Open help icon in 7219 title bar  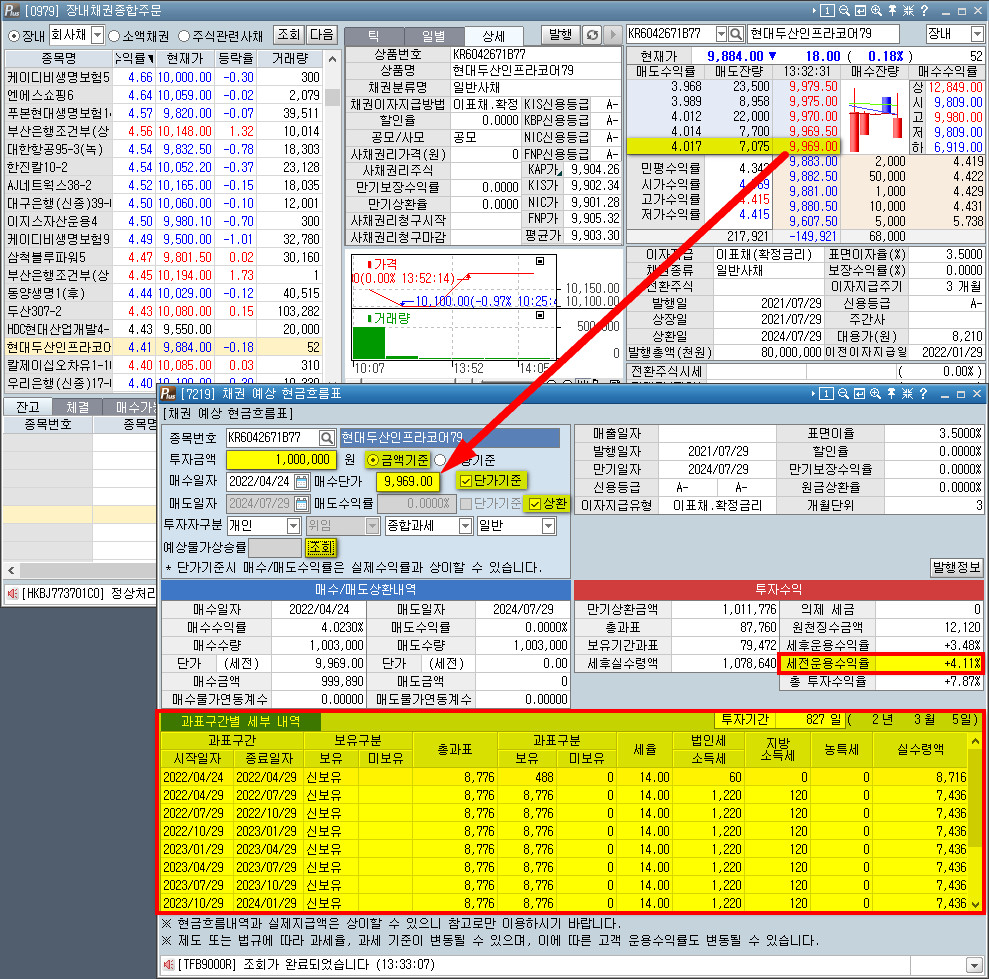[x=923, y=394]
